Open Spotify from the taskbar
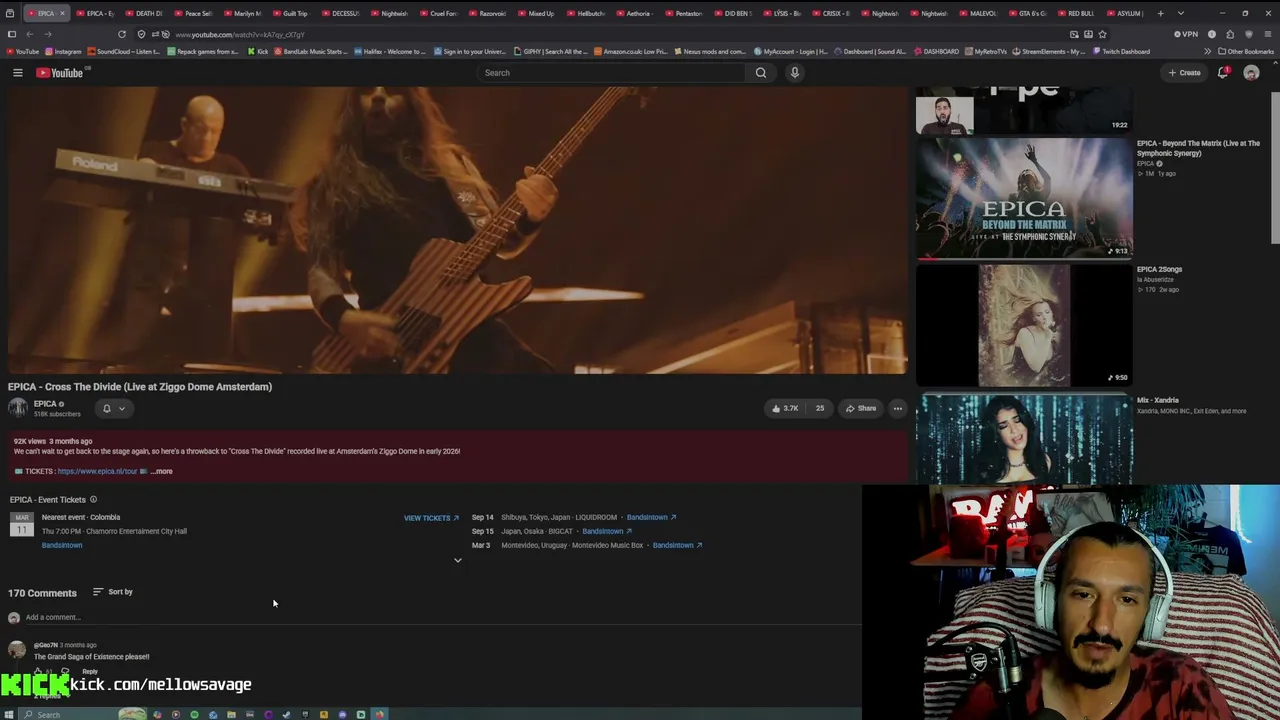The image size is (1280, 720). [x=194, y=714]
